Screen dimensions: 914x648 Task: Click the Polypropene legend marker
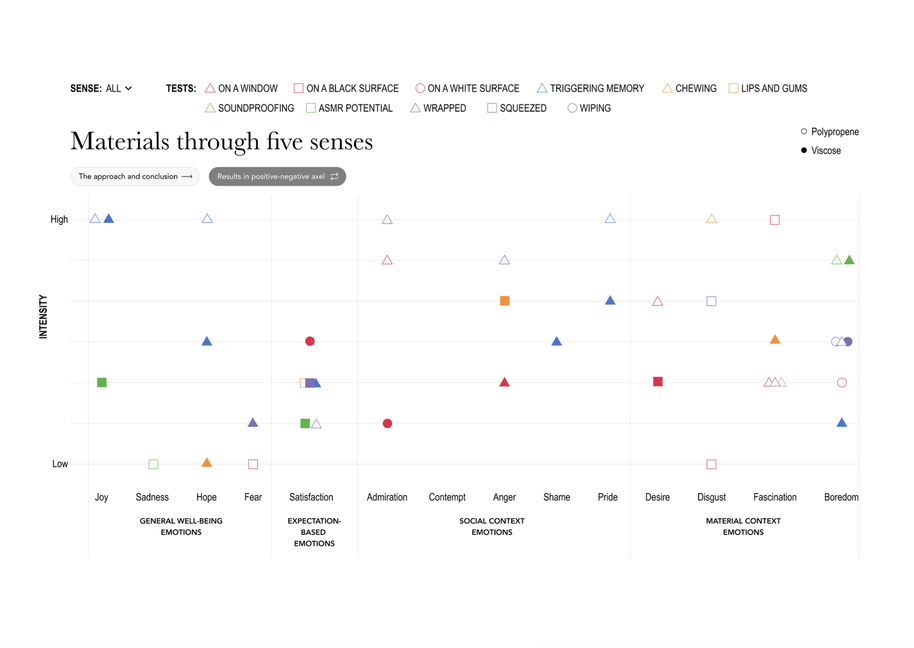(x=804, y=132)
